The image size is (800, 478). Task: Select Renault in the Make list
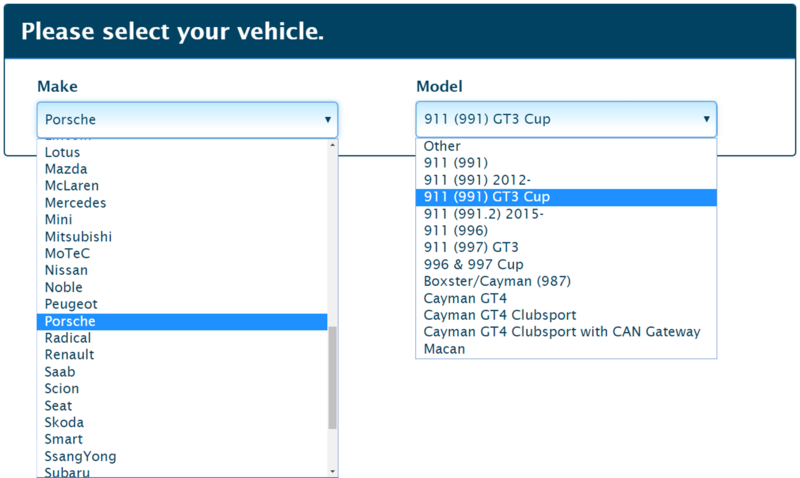click(182, 355)
